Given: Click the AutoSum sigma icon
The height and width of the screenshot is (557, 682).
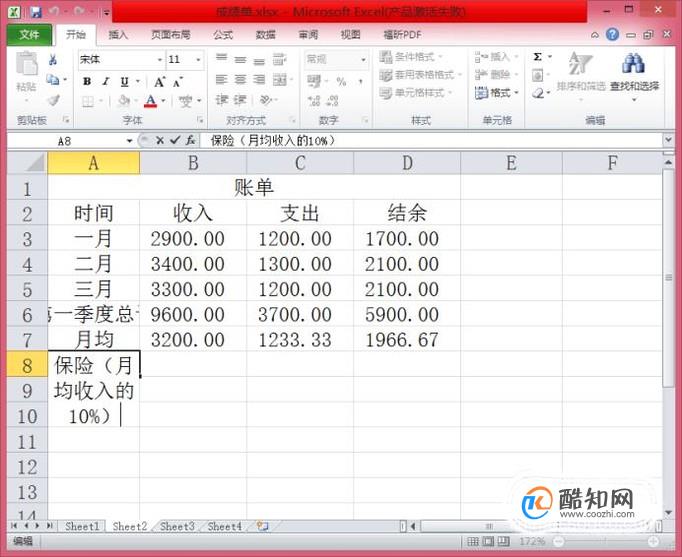Looking at the screenshot, I should (538, 57).
